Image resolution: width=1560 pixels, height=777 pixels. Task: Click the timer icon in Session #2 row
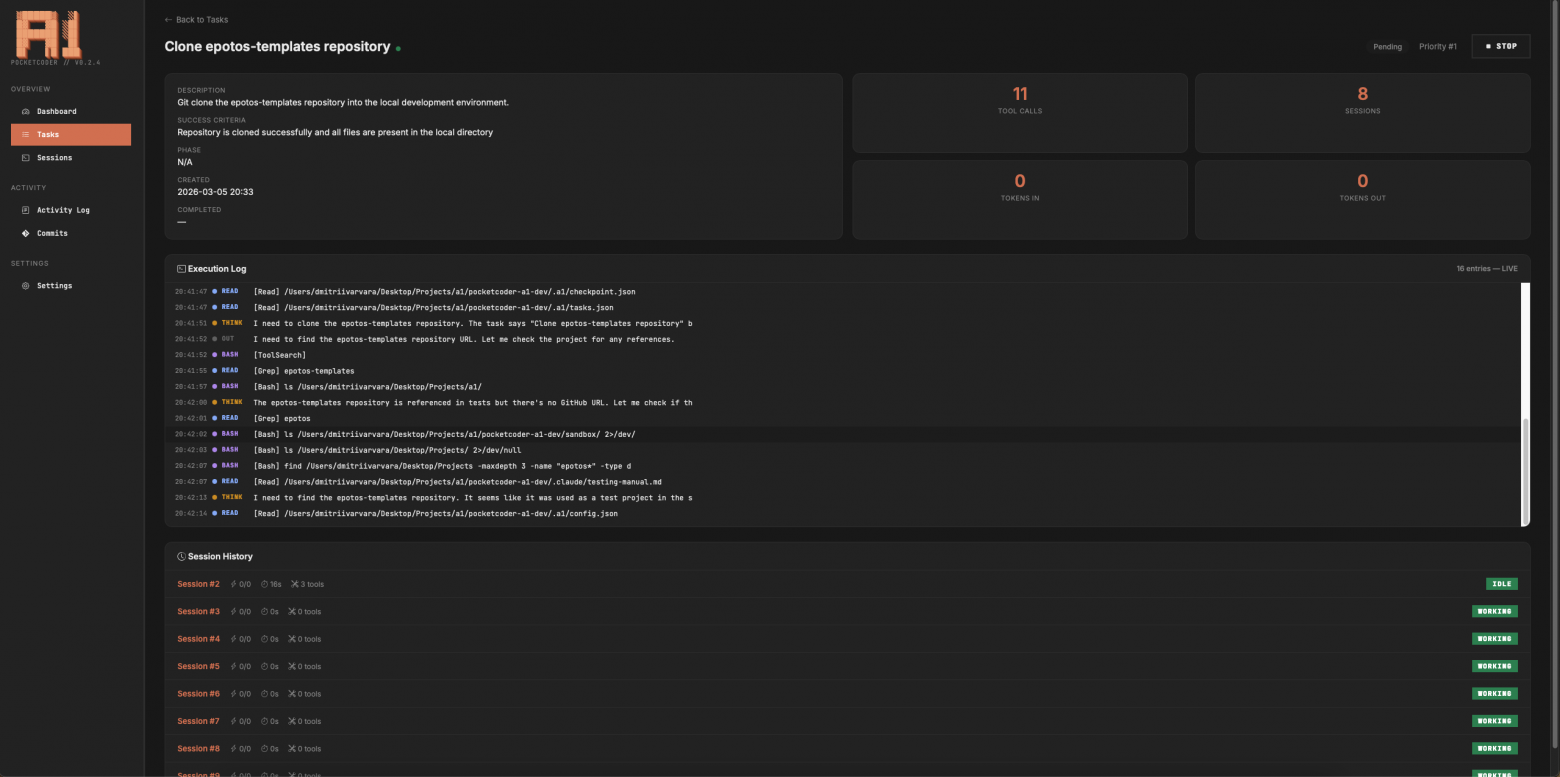click(264, 584)
